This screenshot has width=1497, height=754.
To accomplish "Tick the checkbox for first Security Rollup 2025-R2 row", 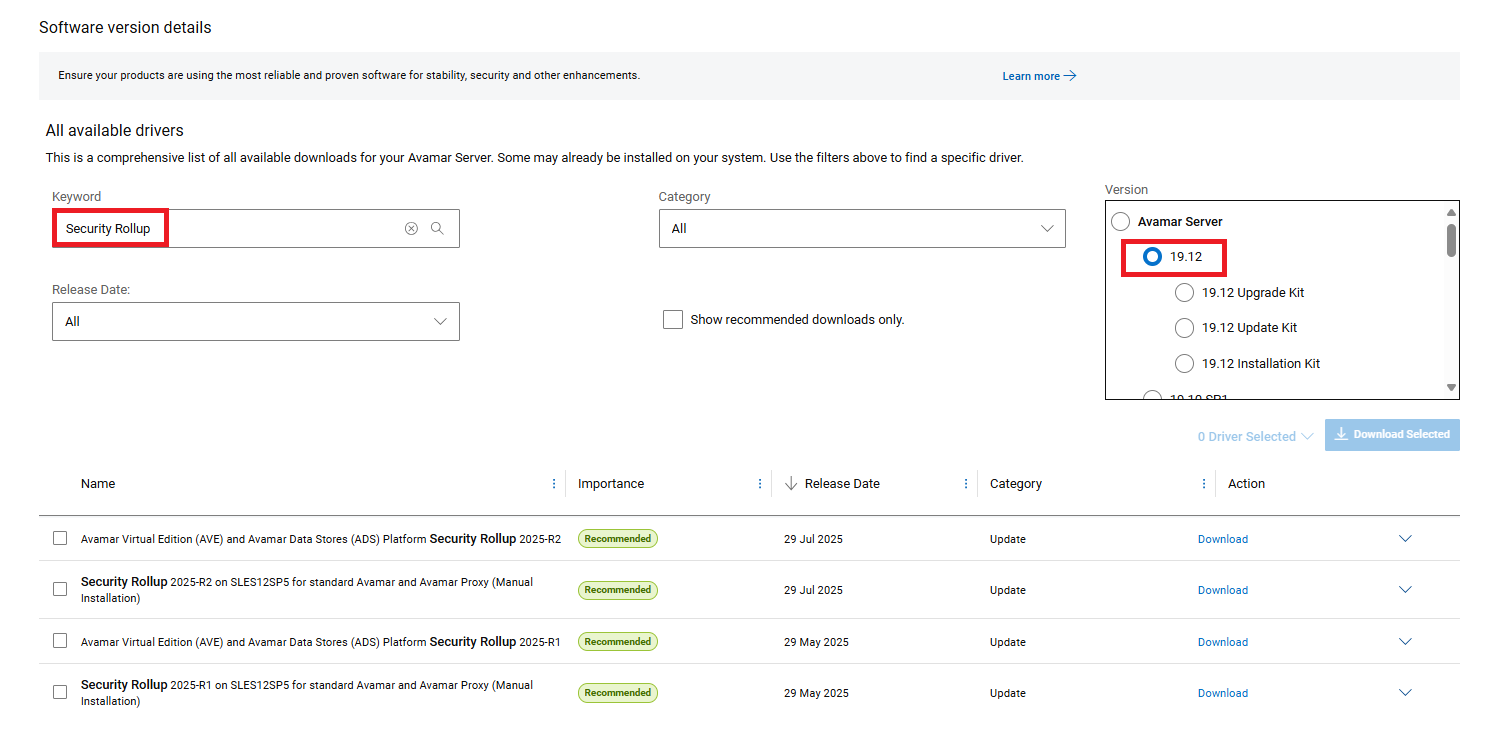I will coord(60,539).
